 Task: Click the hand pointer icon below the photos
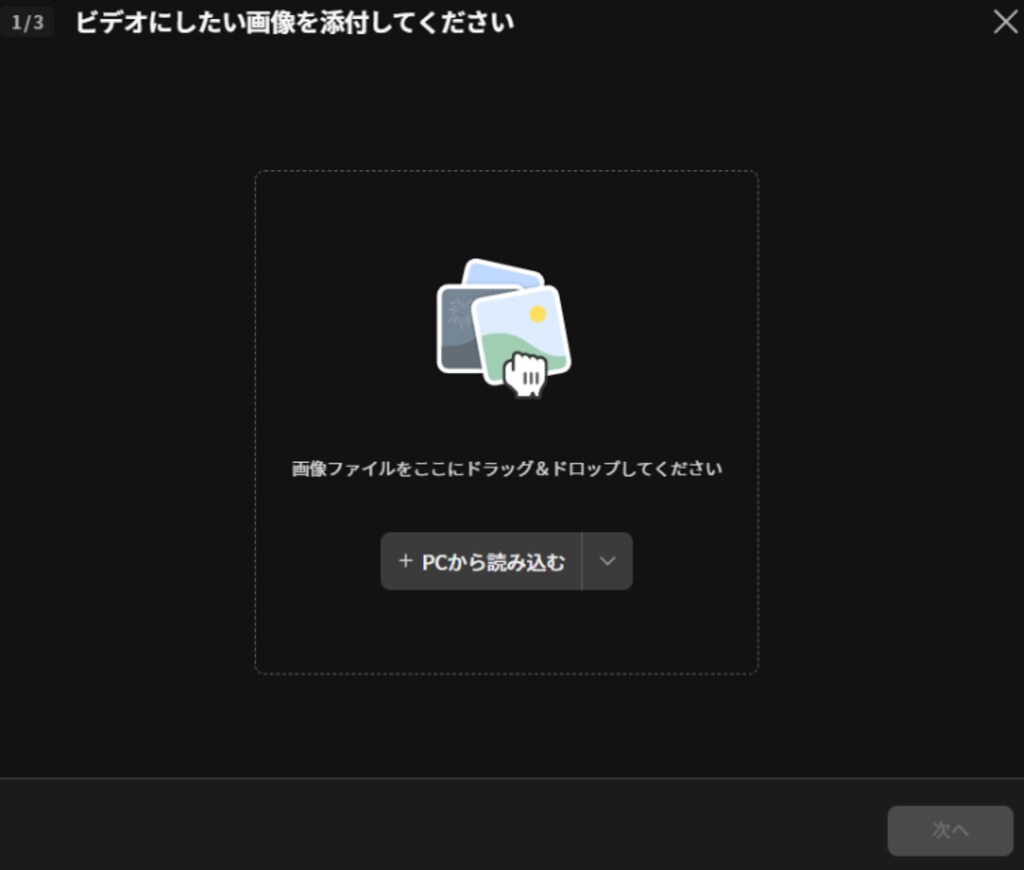(x=524, y=375)
